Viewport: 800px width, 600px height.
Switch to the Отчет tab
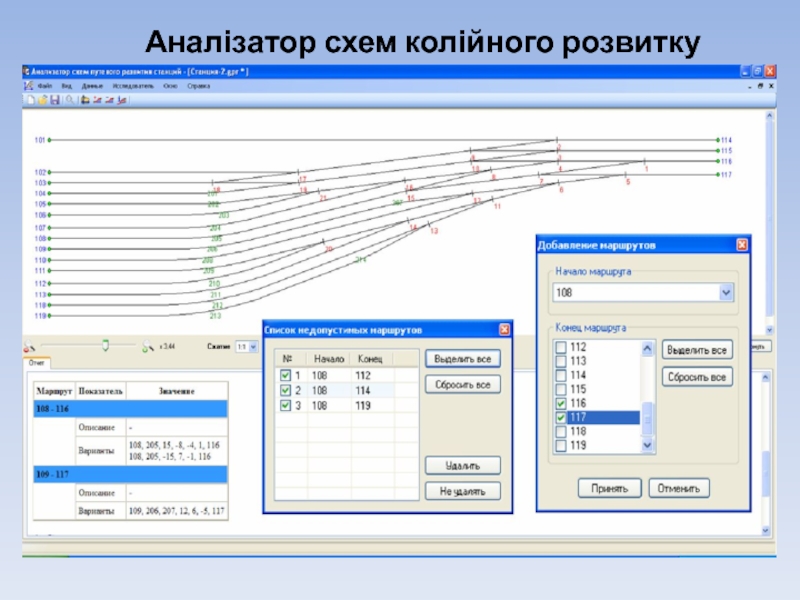(x=37, y=363)
